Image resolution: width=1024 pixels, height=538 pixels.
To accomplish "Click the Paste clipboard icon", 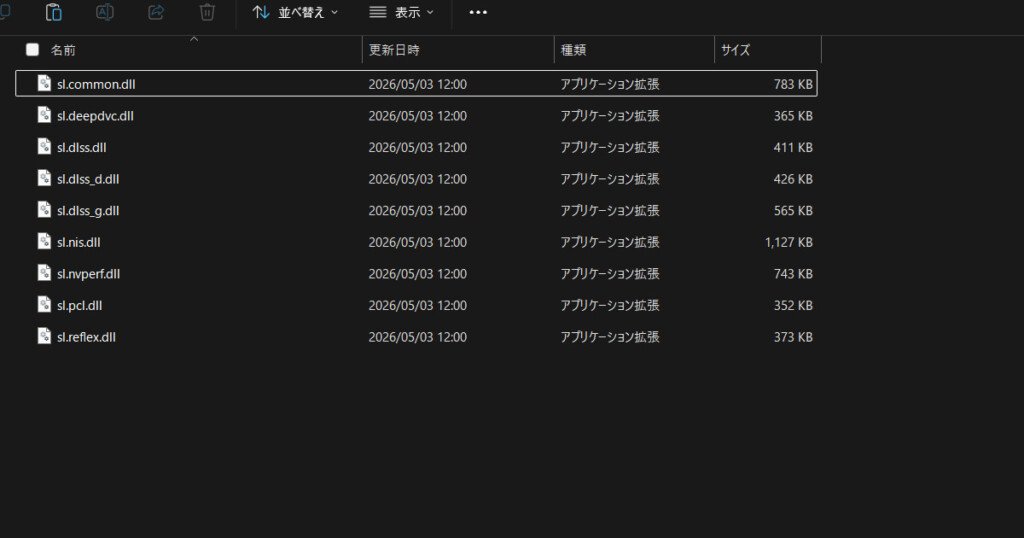I will [x=54, y=12].
